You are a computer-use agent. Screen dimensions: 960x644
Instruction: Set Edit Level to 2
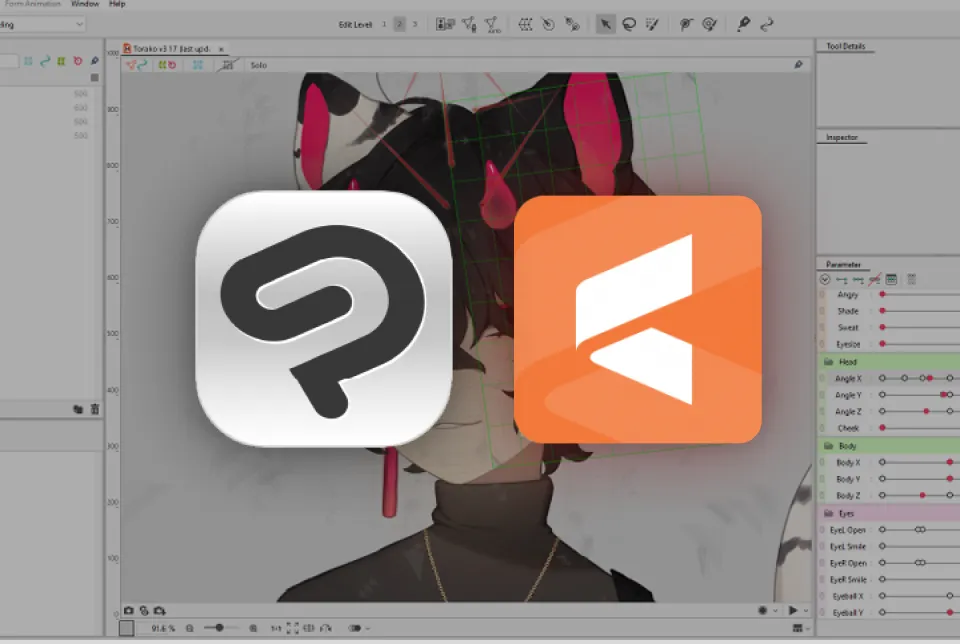click(x=399, y=24)
